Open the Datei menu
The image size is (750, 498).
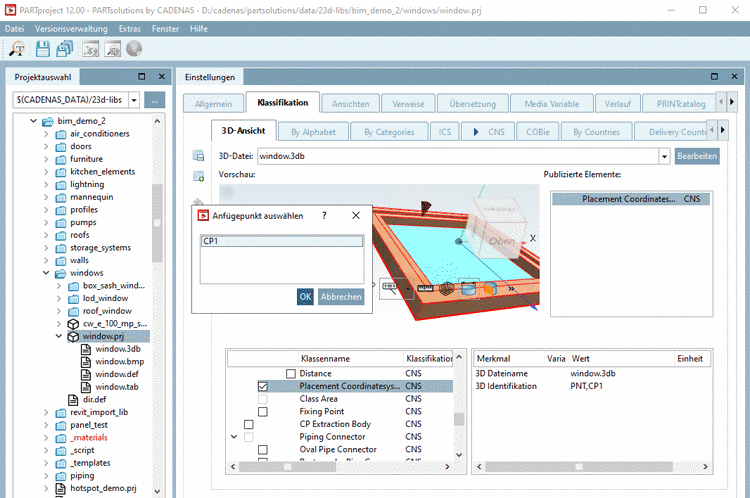14,29
